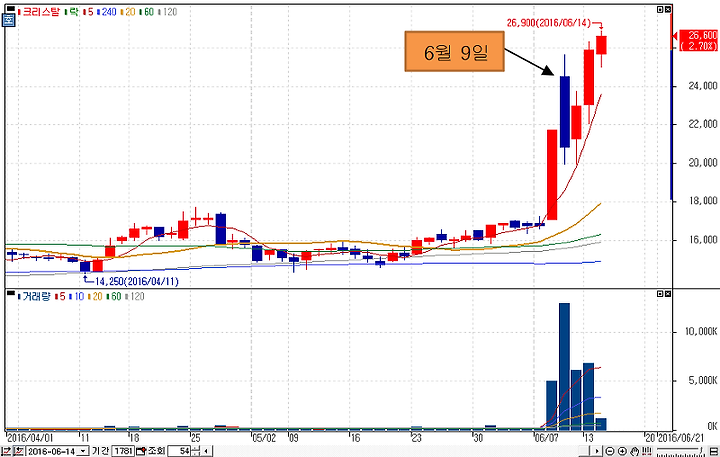Viewport: 720px width, 457px height.
Task: Select the green 60 average legend in the volume pane
Action: tap(114, 296)
